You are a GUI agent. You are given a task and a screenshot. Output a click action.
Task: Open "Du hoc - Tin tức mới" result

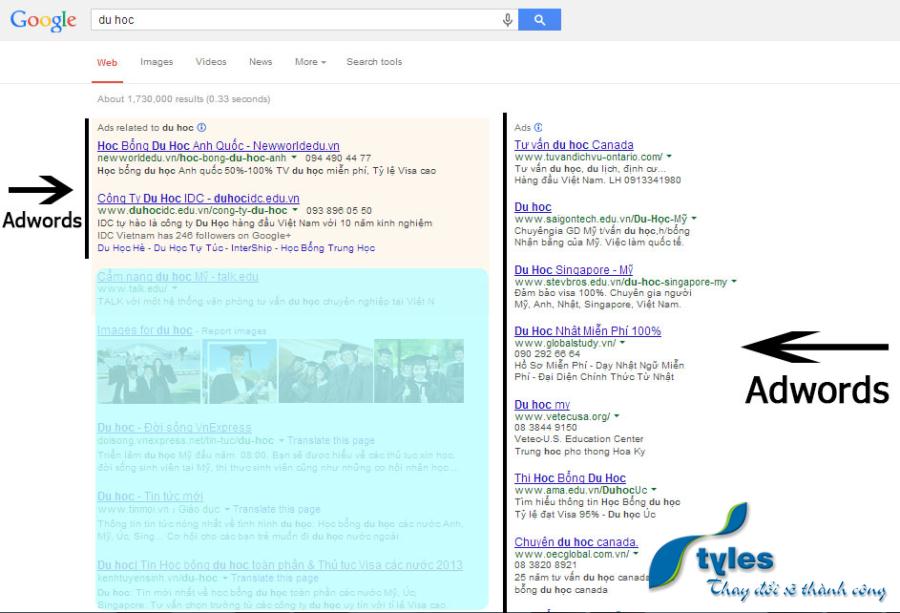150,496
